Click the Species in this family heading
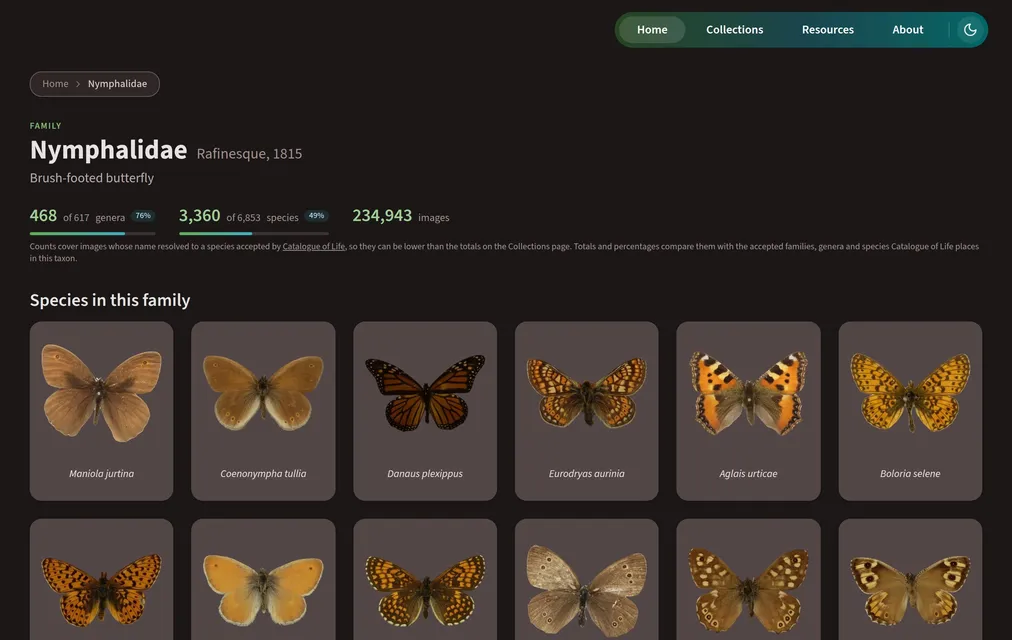This screenshot has height=640, width=1012. pyautogui.click(x=110, y=300)
